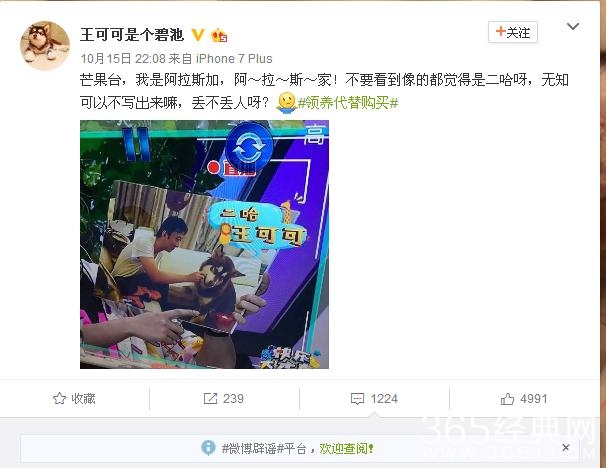Click the sad emoji in the post text
606x468 pixels.
[286, 102]
